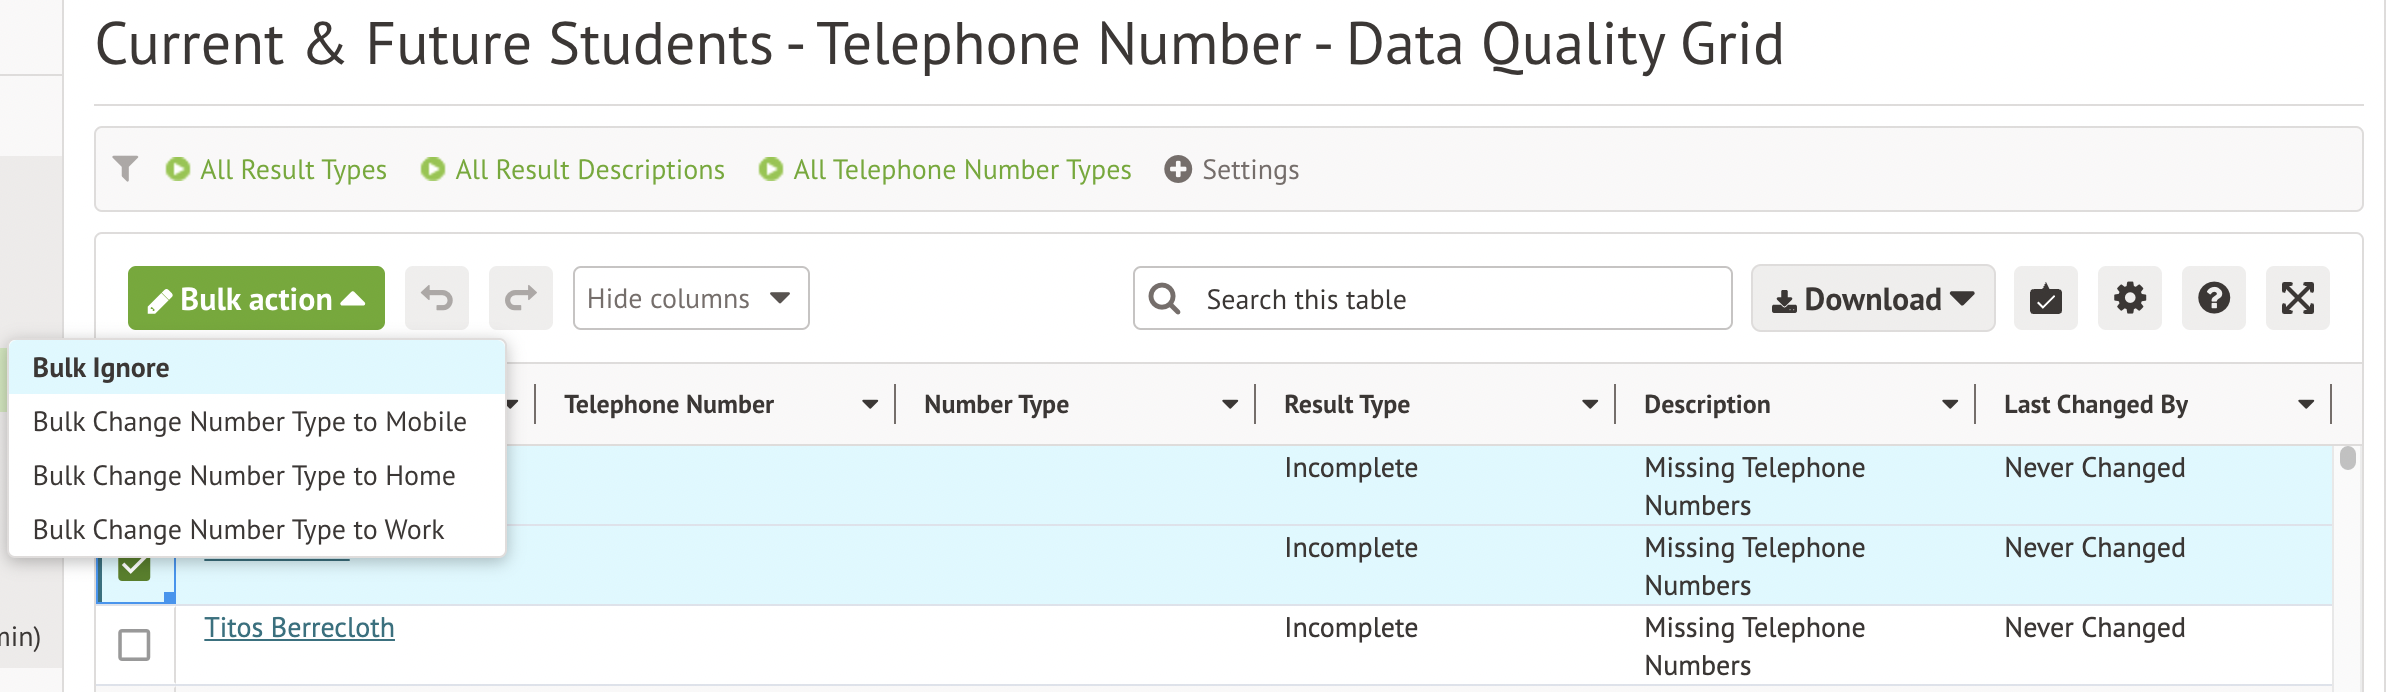Viewport: 2386px width, 692px height.
Task: Choose Bulk Change Number Type to Mobile
Action: click(x=249, y=422)
